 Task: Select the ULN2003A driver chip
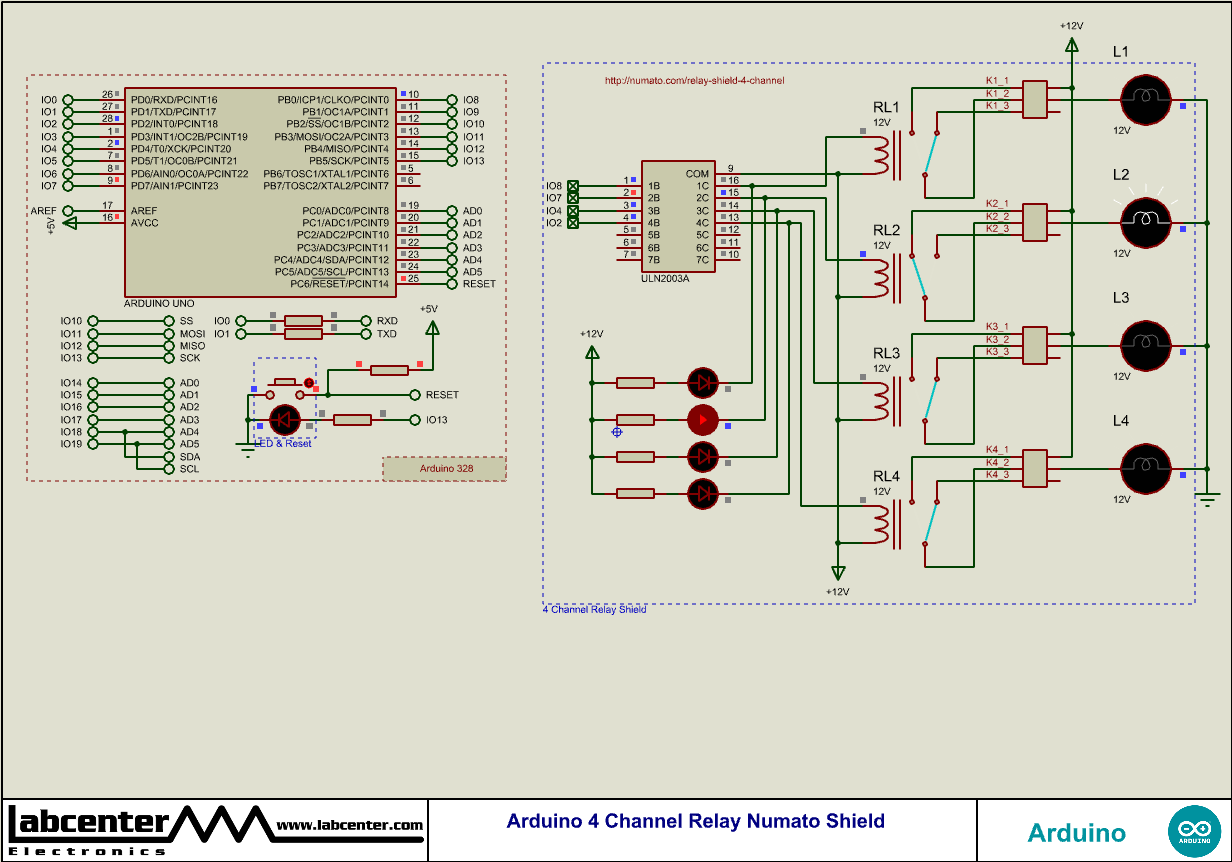click(678, 218)
